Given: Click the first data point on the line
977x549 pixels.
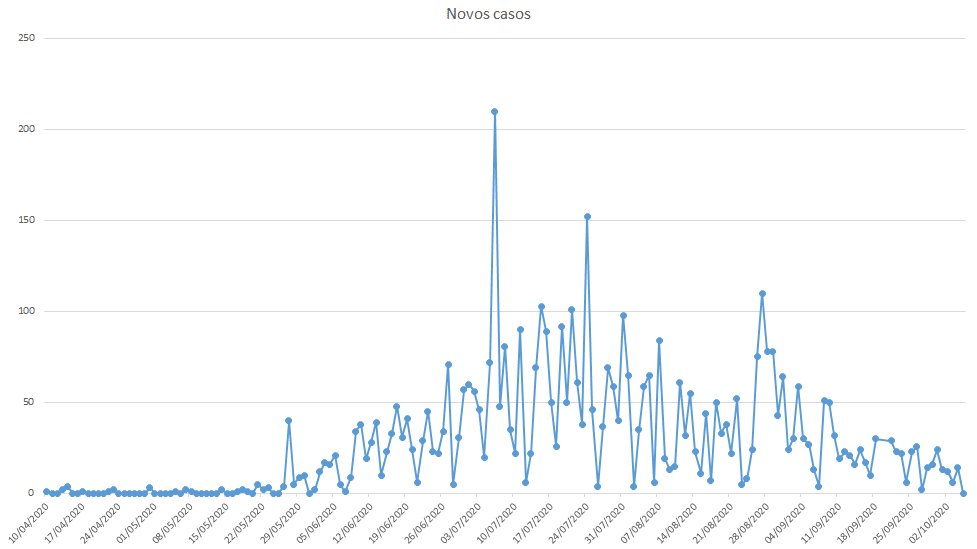Looking at the screenshot, I should point(46,491).
